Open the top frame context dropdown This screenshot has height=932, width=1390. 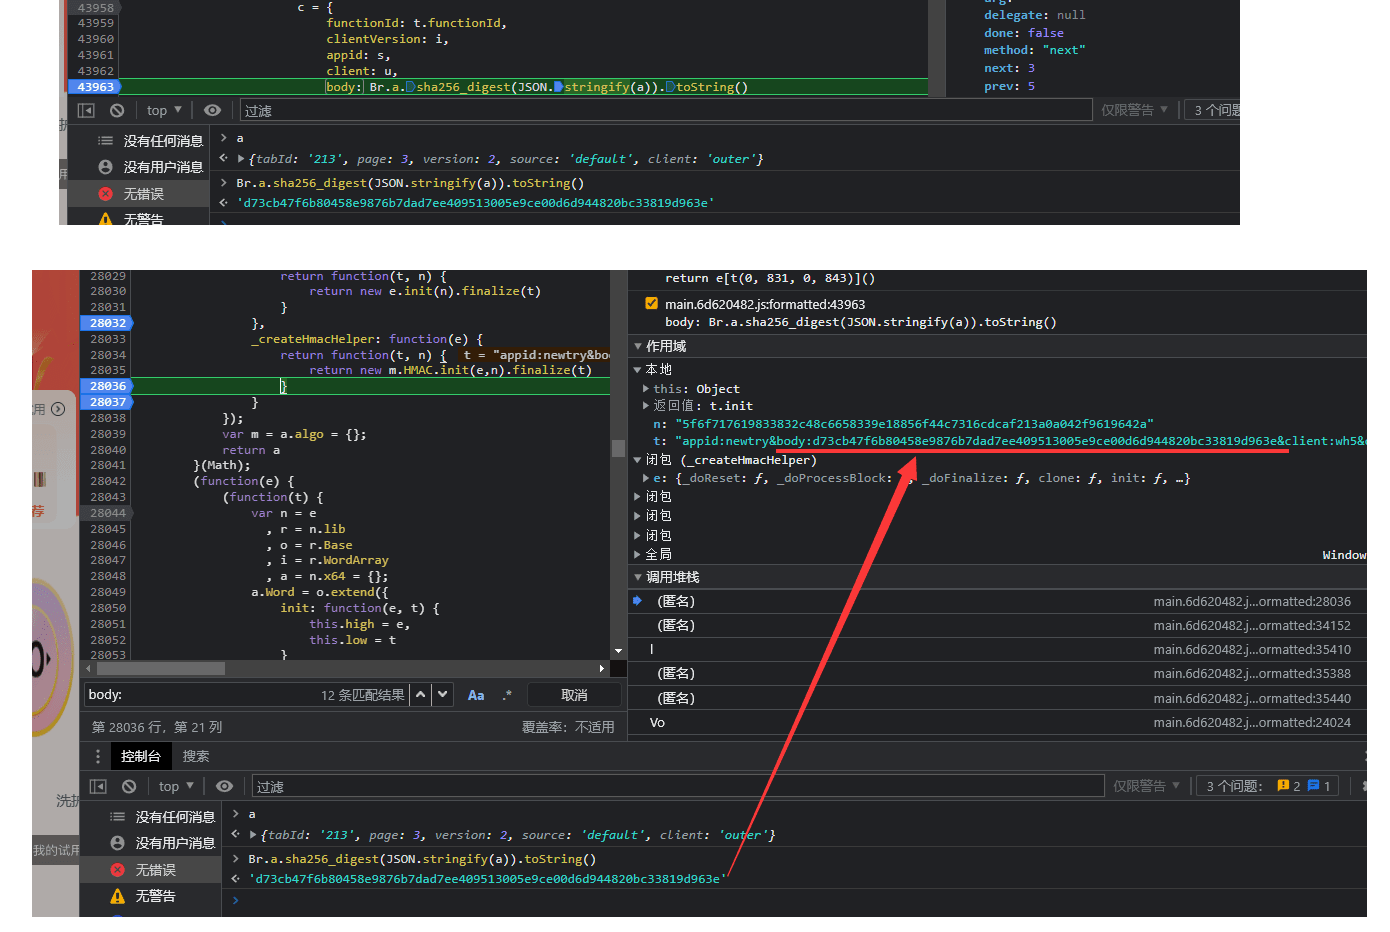[175, 786]
